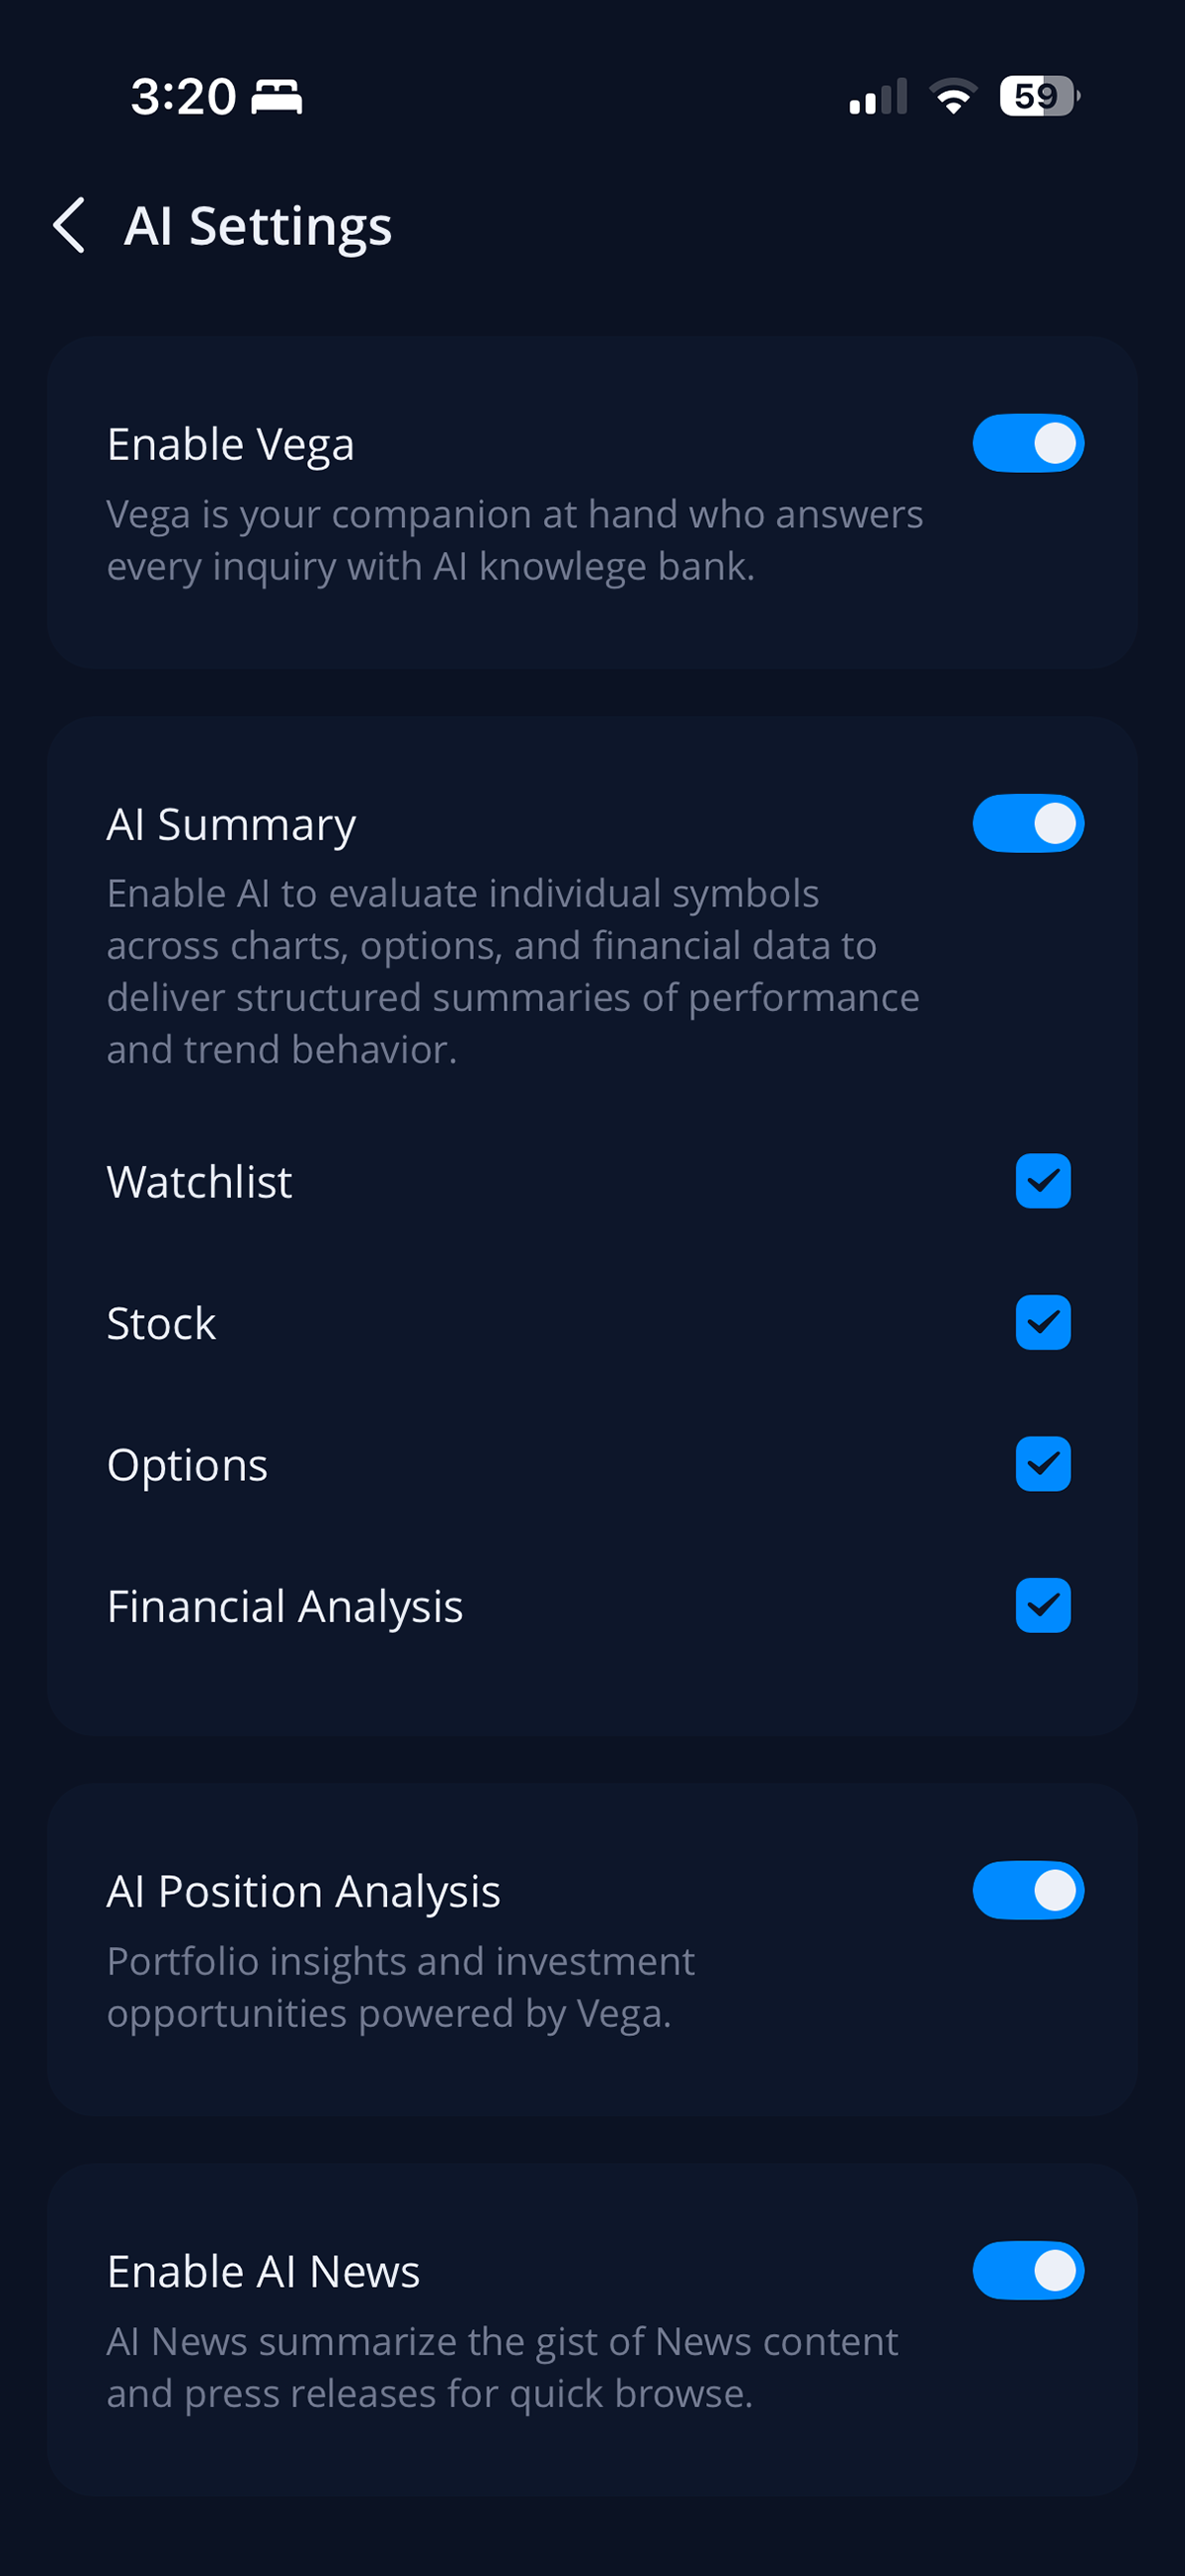Tap the 3:20 clock in status bar
This screenshot has height=2576, width=1185.
(184, 97)
